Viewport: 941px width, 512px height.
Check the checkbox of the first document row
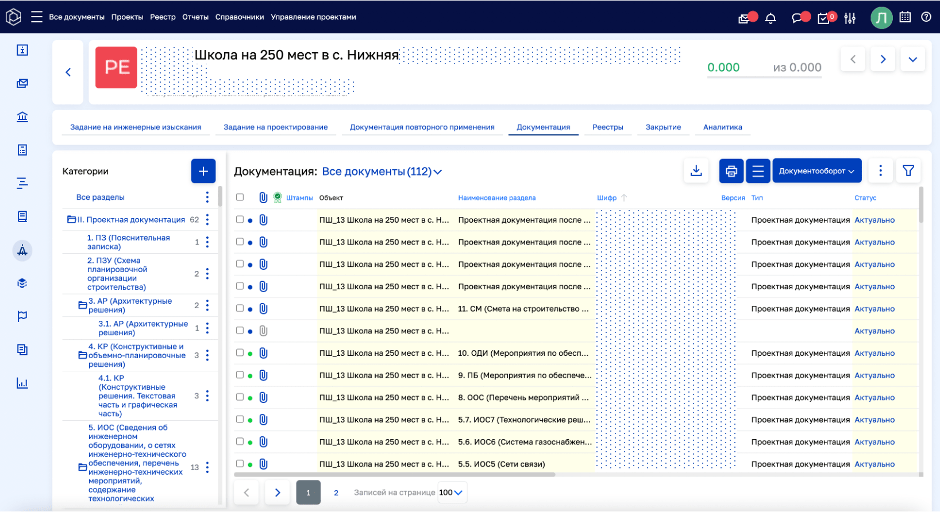[239, 217]
